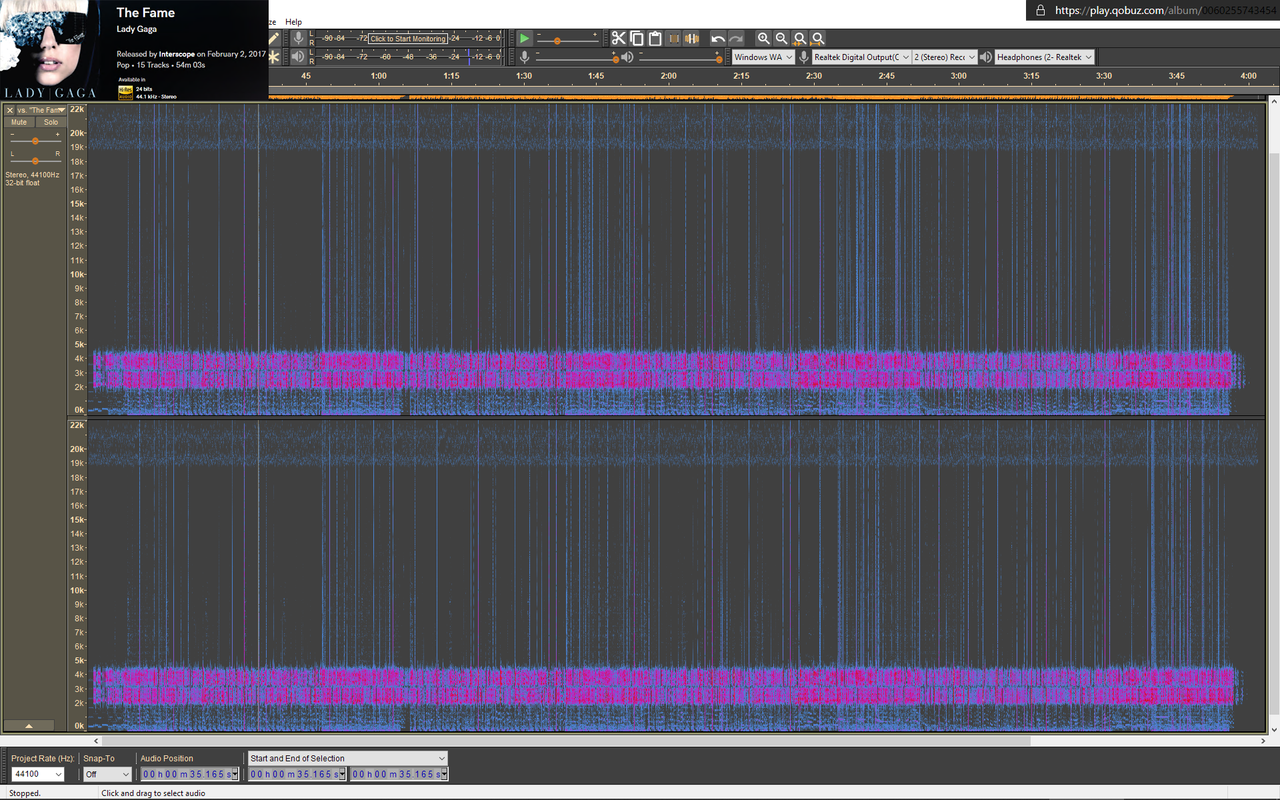This screenshot has width=1280, height=800.
Task: Open the Help menu
Action: pyautogui.click(x=293, y=22)
